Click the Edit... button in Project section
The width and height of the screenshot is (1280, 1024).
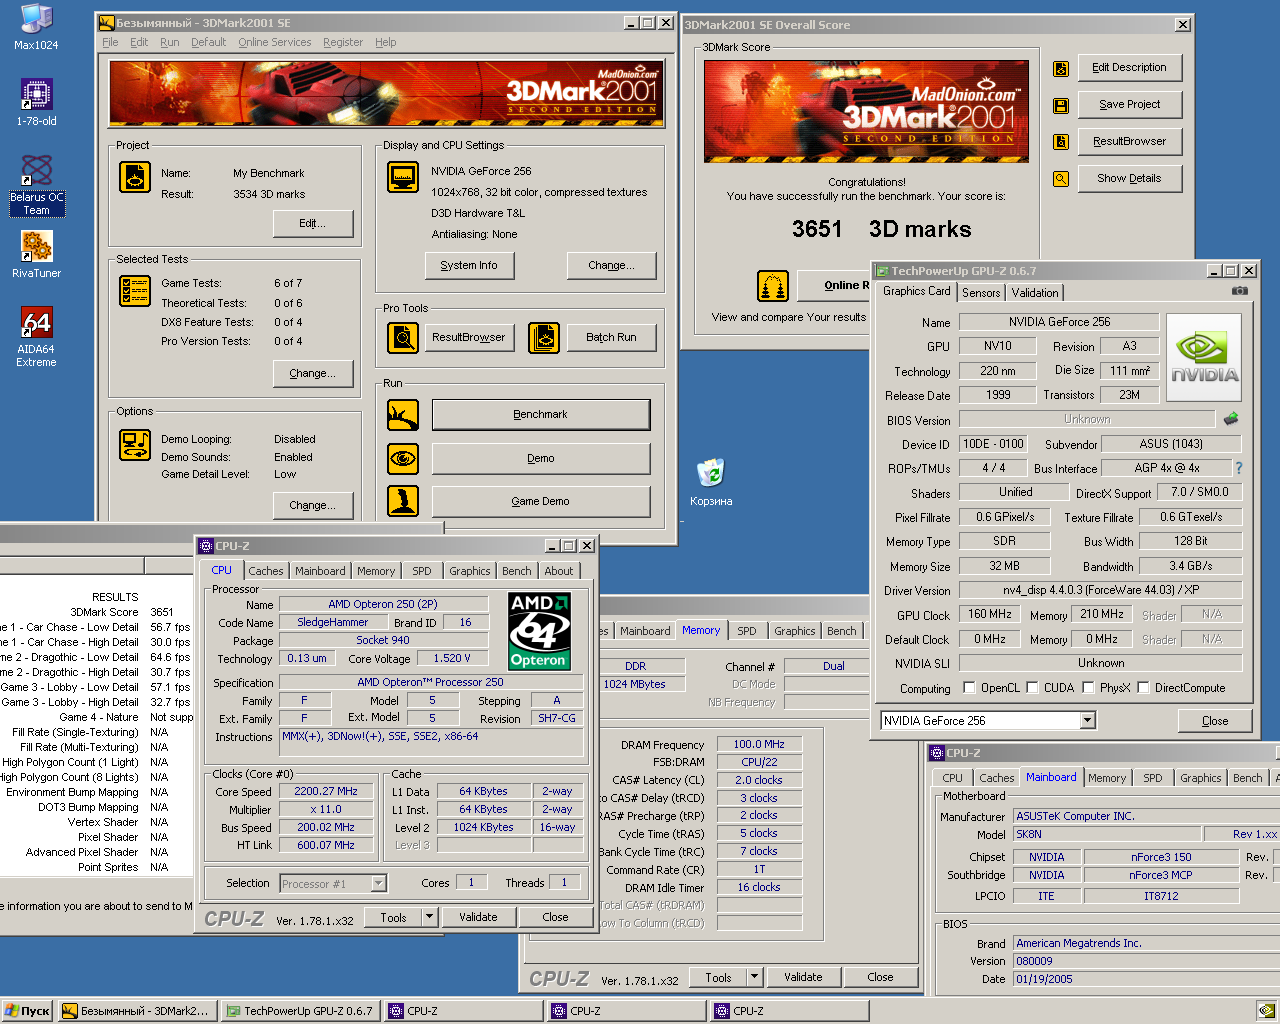[313, 223]
